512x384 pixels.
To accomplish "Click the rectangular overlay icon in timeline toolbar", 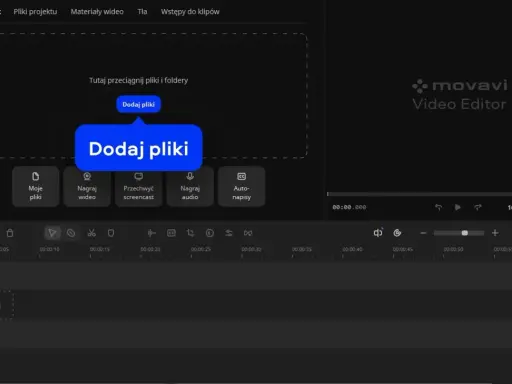I will (171, 233).
